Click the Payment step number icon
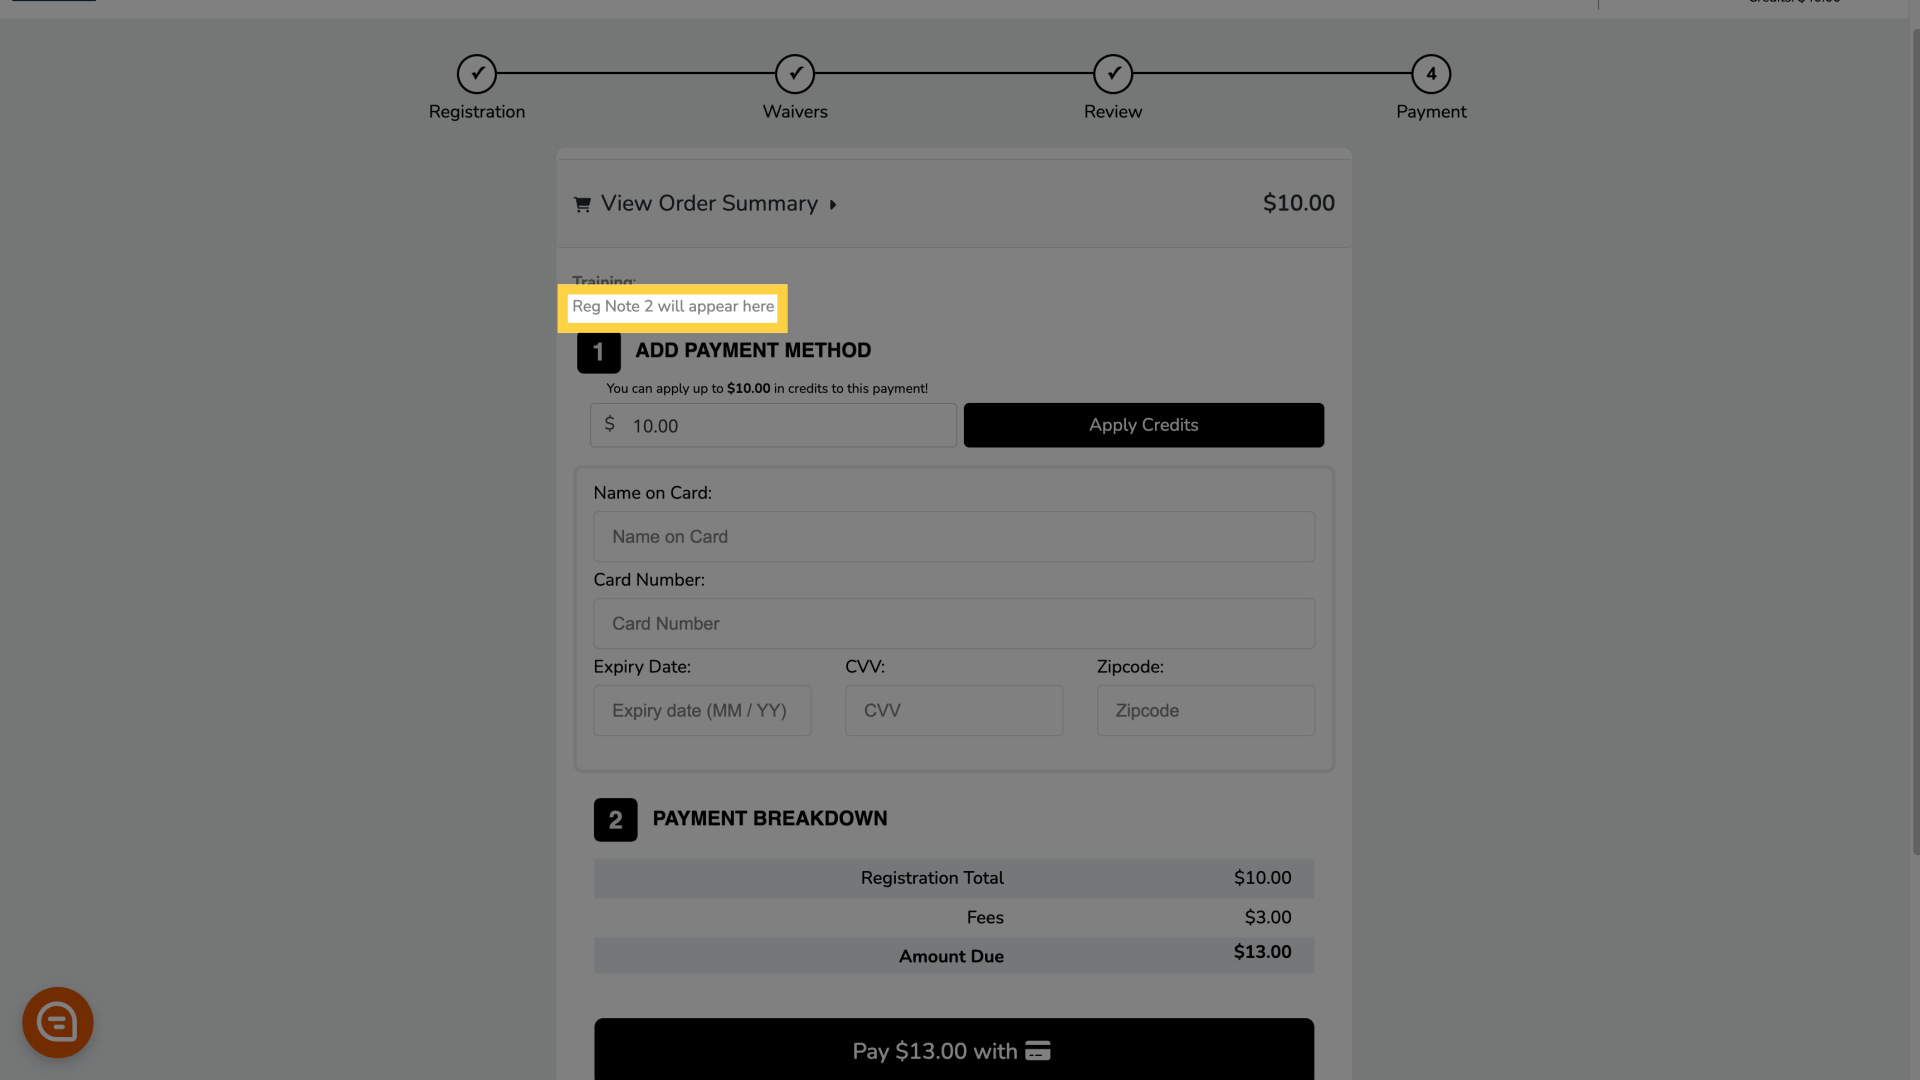Screen dimensions: 1920x1080 pos(1431,73)
